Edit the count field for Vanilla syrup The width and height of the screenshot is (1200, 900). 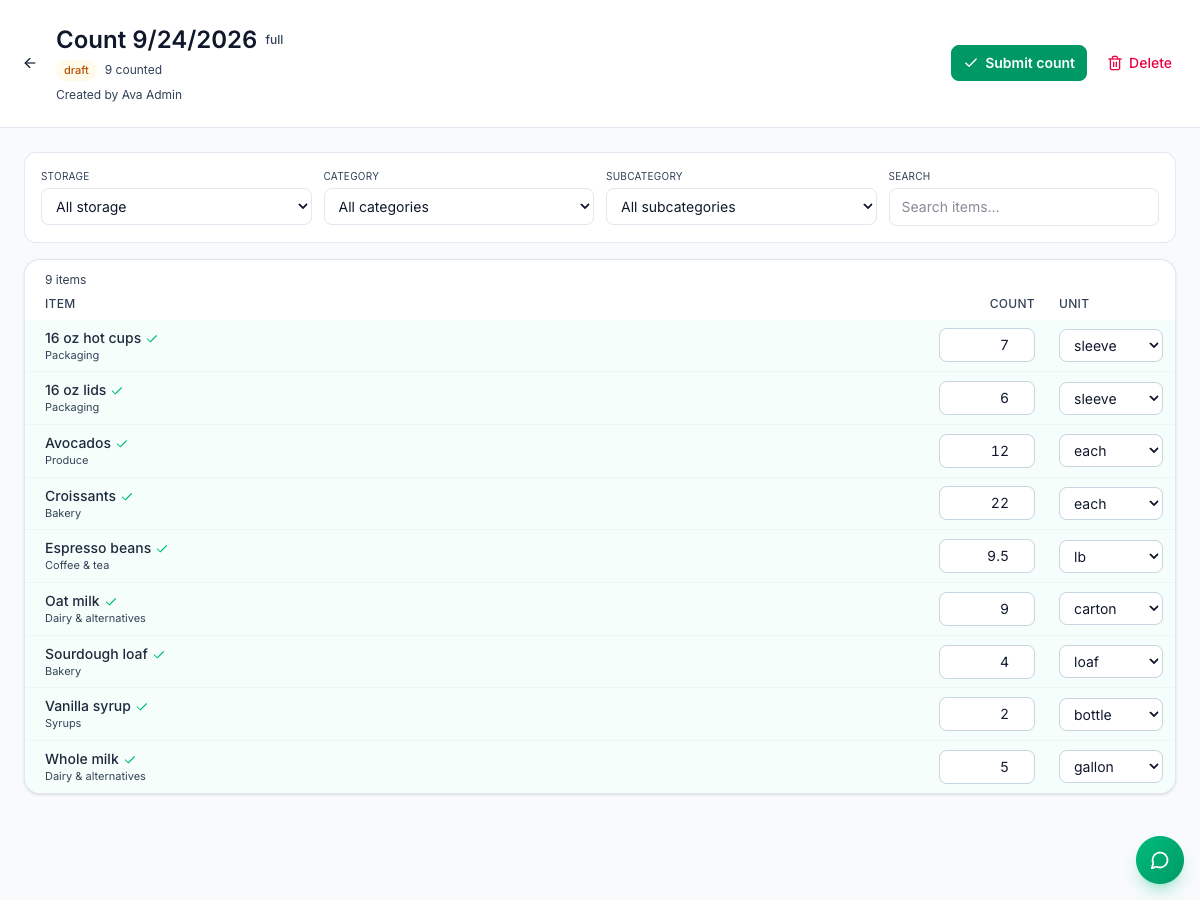[x=987, y=714]
